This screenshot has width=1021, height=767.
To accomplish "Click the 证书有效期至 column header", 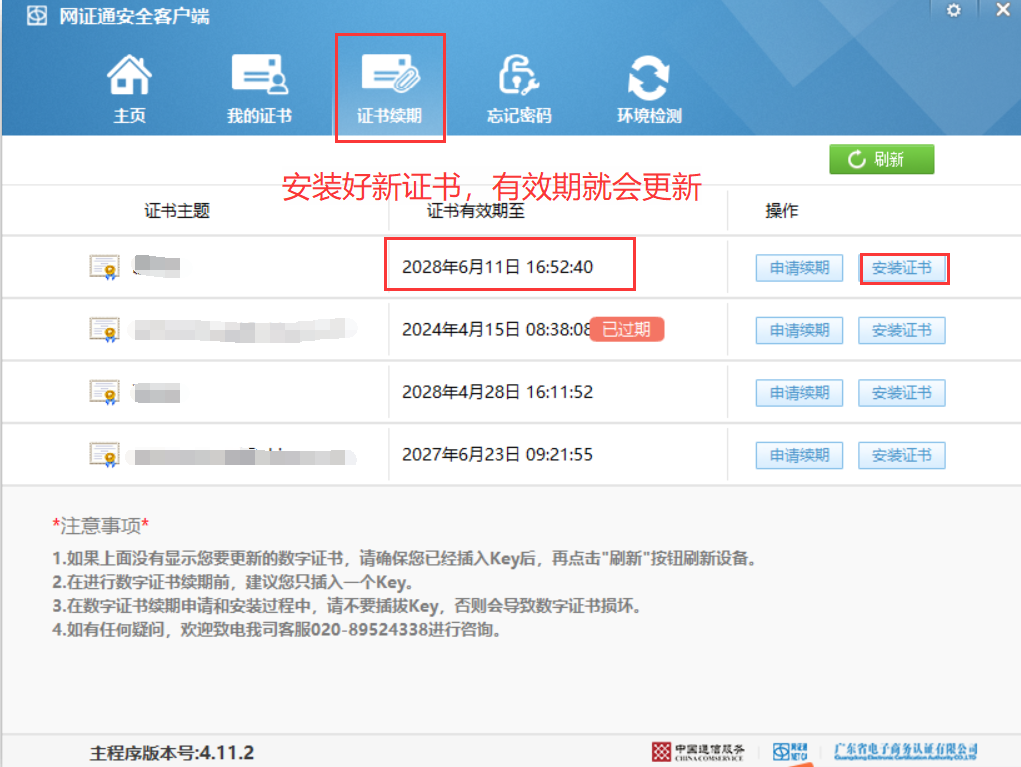I will click(476, 211).
